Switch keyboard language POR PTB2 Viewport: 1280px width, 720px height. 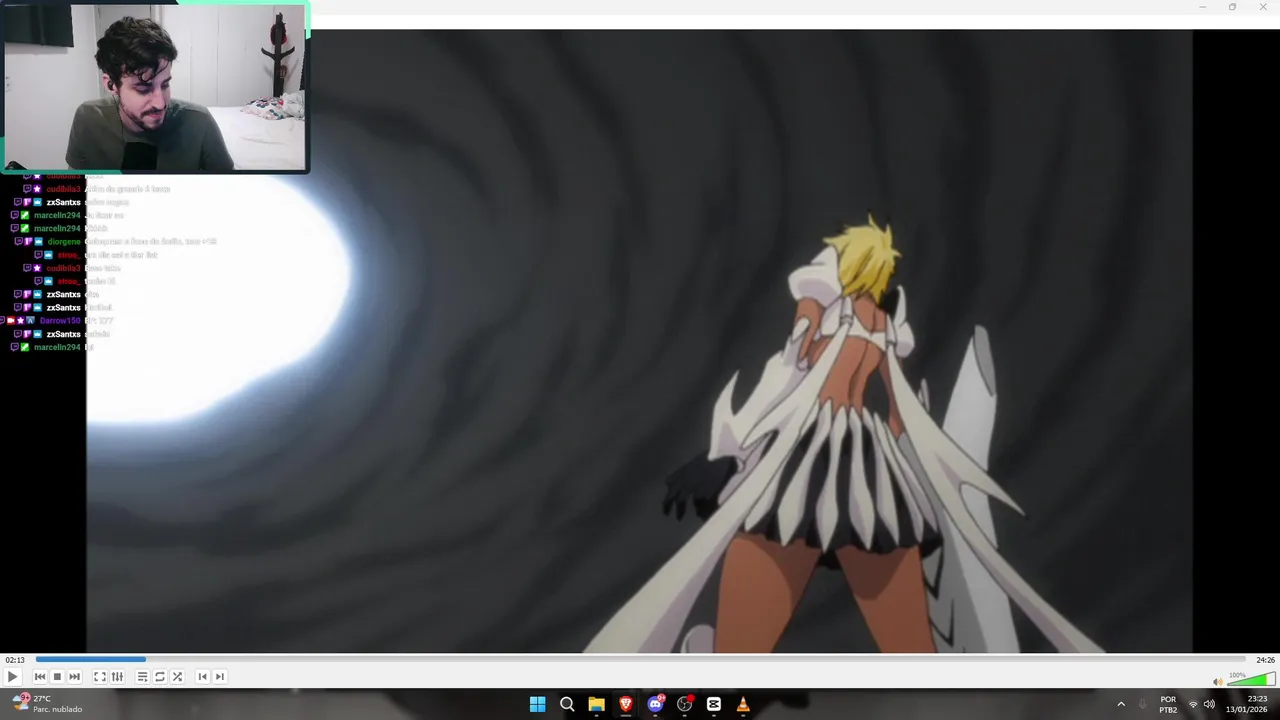[1168, 704]
